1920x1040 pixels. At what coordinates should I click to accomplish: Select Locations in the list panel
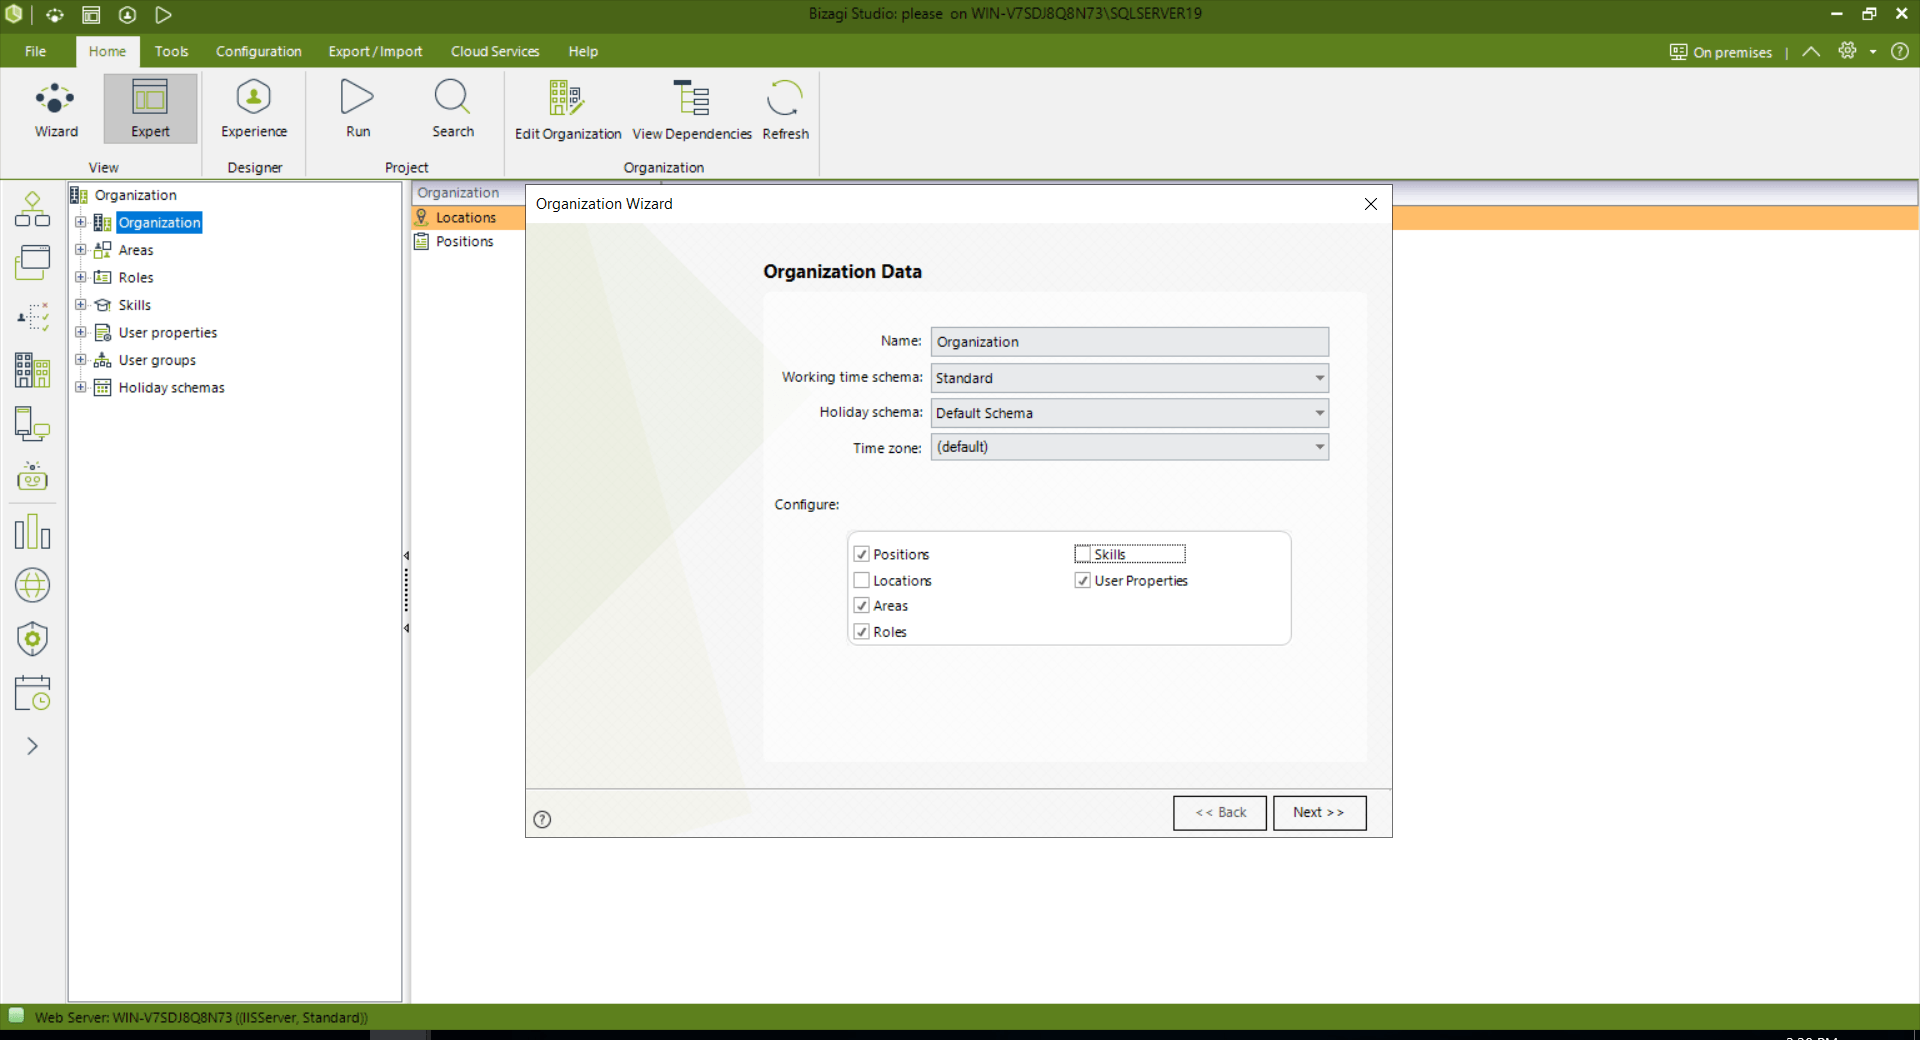coord(468,217)
